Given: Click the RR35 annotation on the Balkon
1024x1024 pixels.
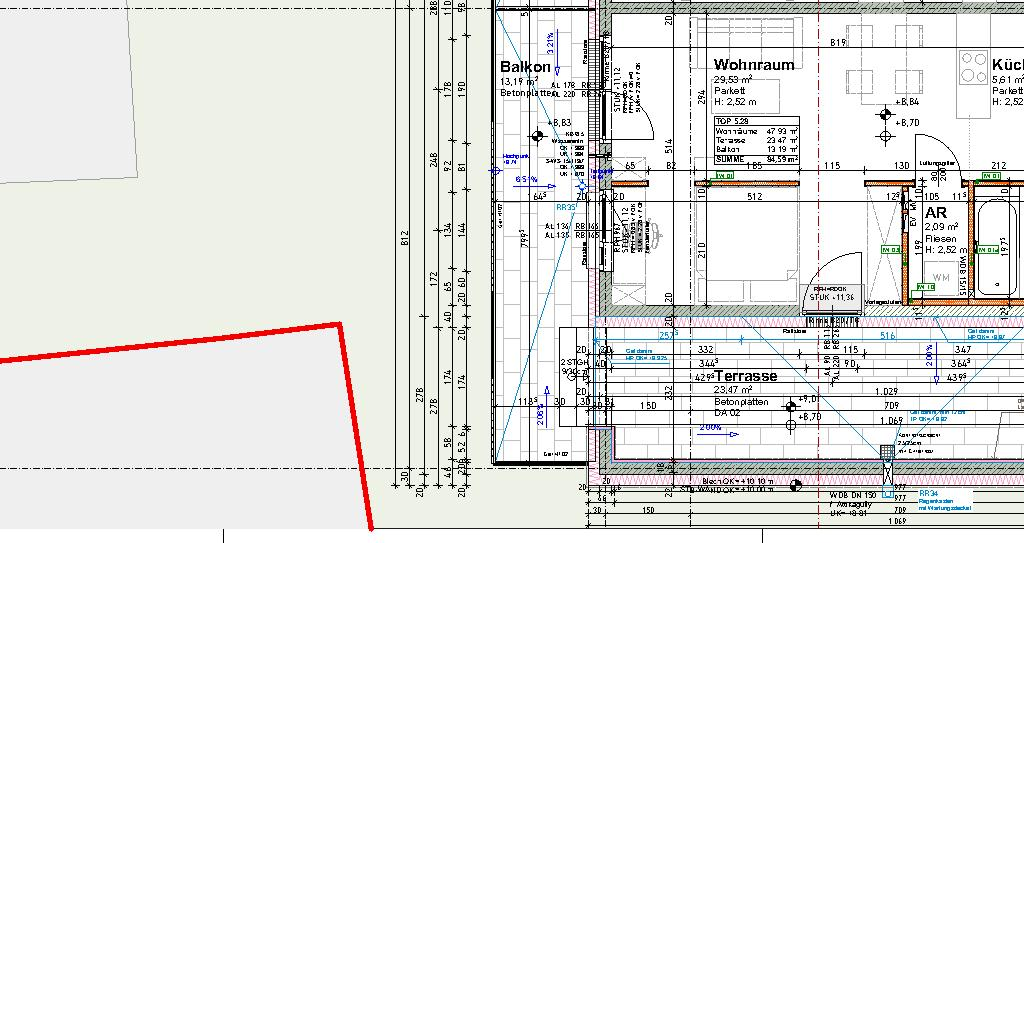Looking at the screenshot, I should (566, 207).
